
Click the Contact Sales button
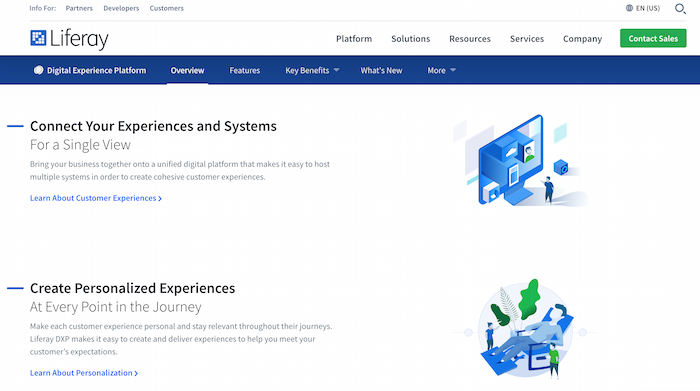(653, 38)
